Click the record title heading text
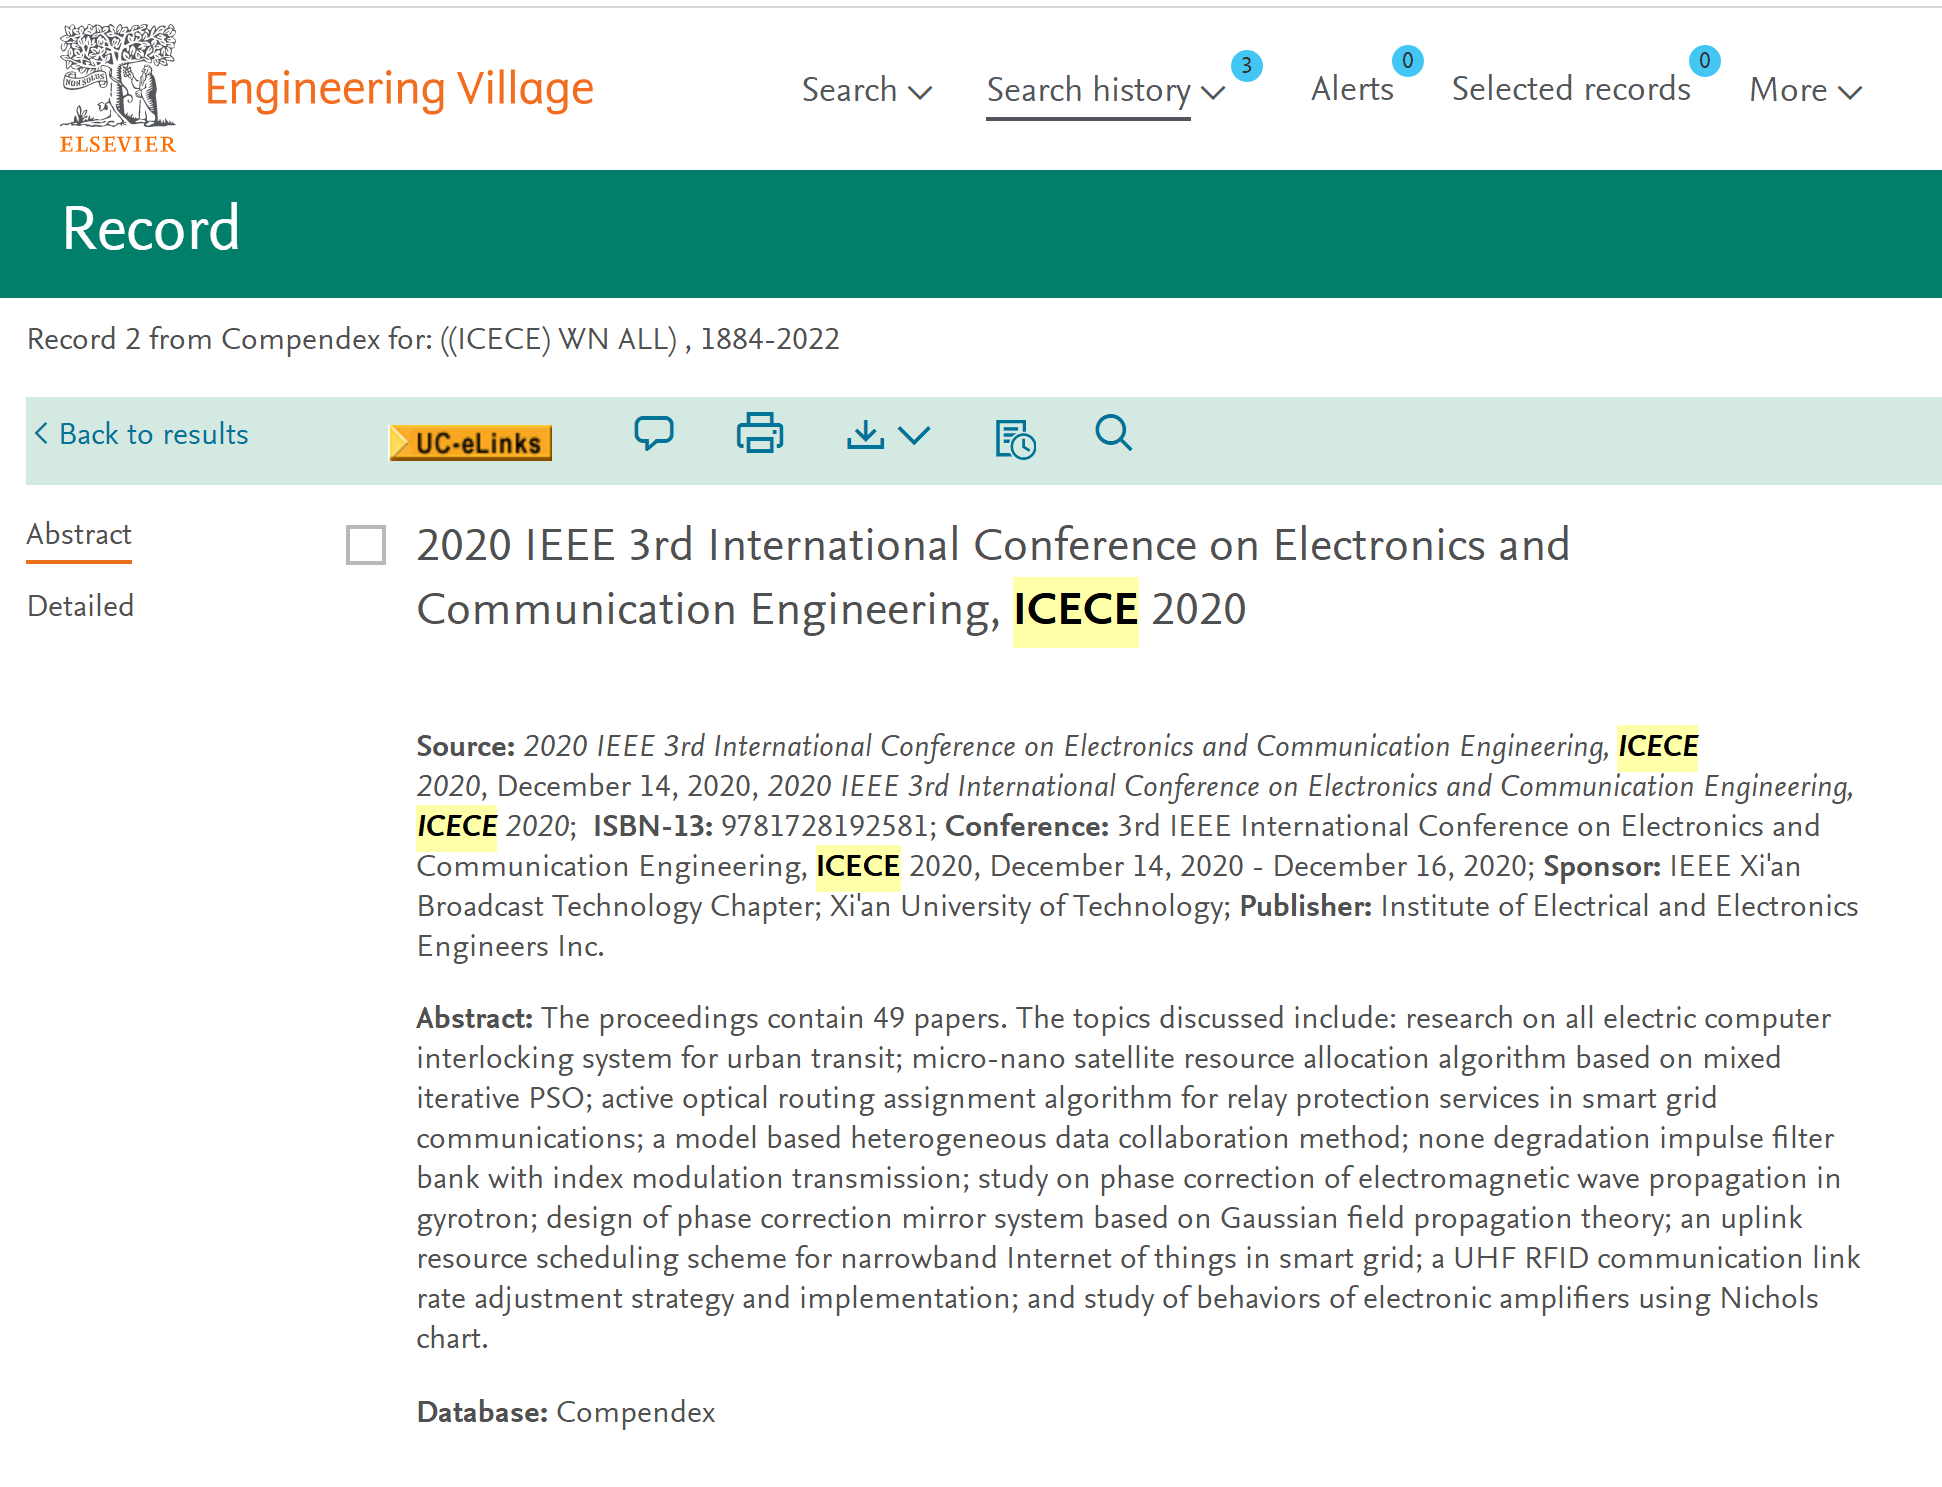 (x=993, y=577)
